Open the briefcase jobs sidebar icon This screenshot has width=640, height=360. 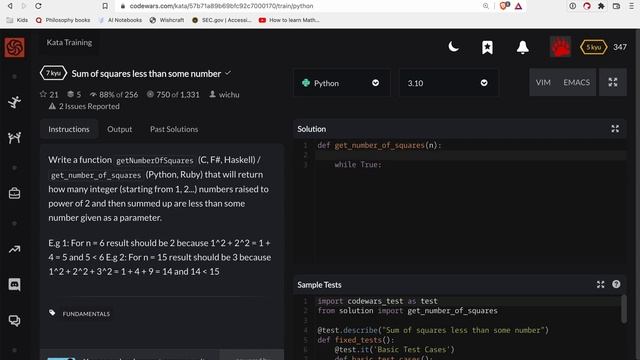coord(14,193)
